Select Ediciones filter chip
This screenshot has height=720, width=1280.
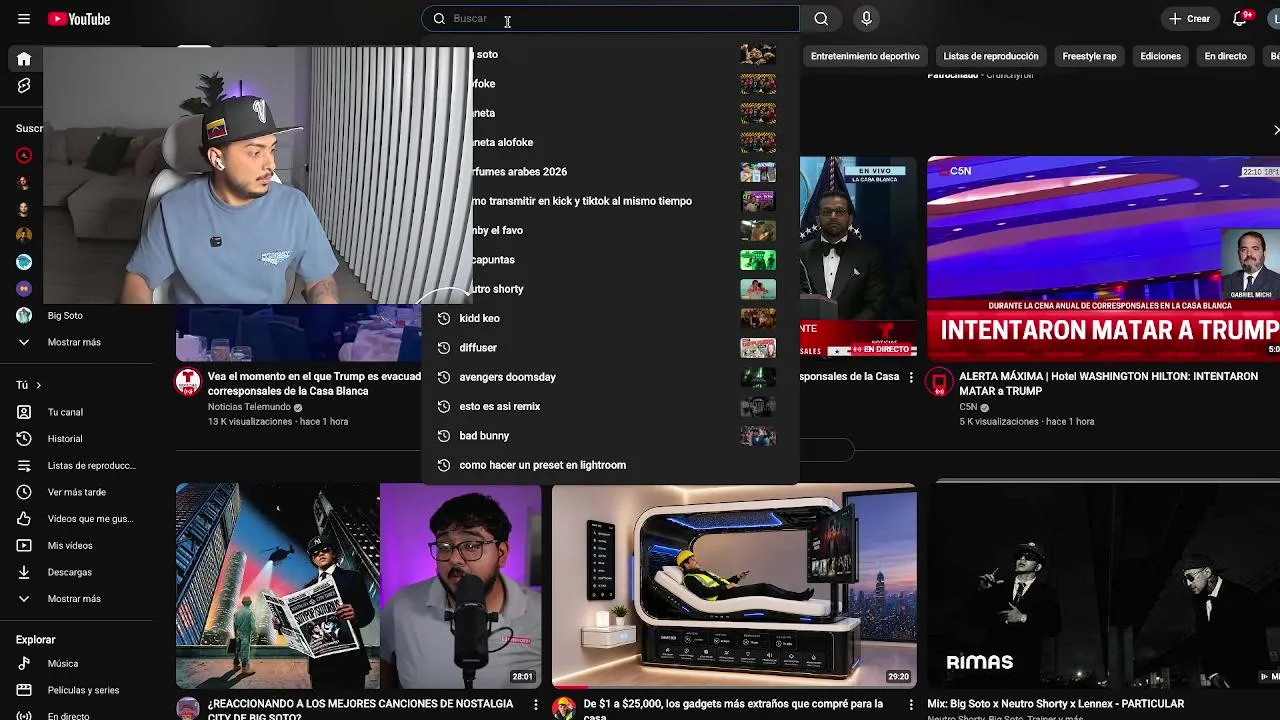click(x=1160, y=56)
